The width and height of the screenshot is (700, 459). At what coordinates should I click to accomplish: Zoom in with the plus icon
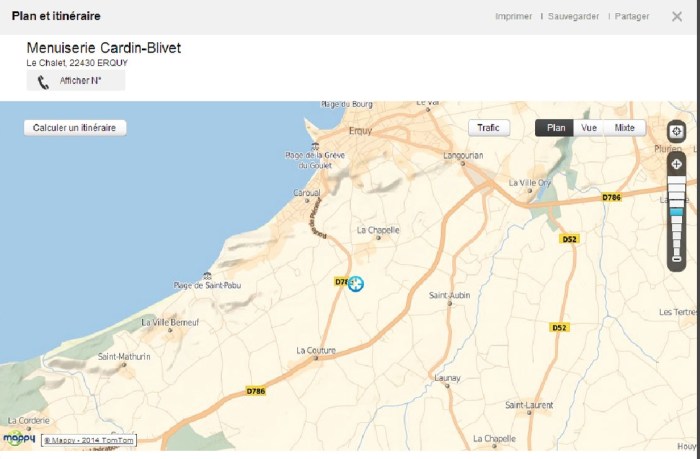(677, 164)
